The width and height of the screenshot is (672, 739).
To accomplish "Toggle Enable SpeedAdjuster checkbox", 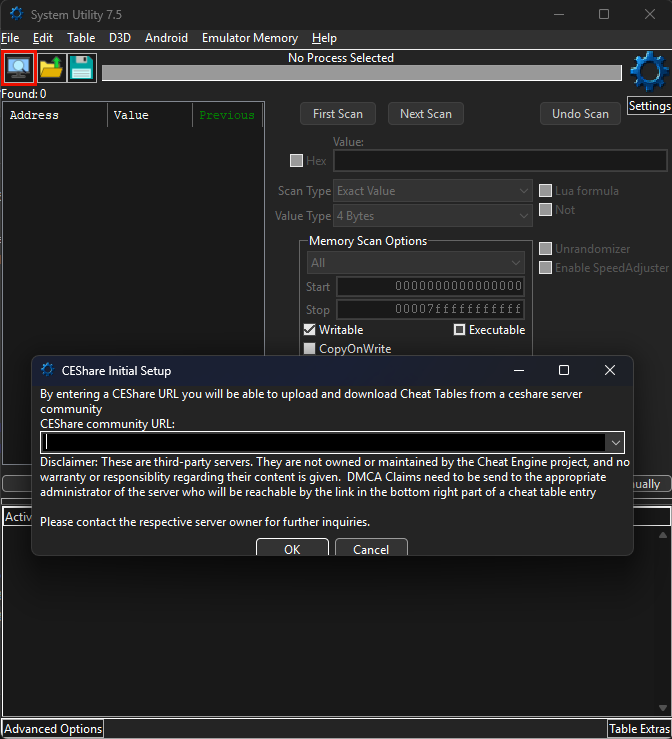I will 545,268.
